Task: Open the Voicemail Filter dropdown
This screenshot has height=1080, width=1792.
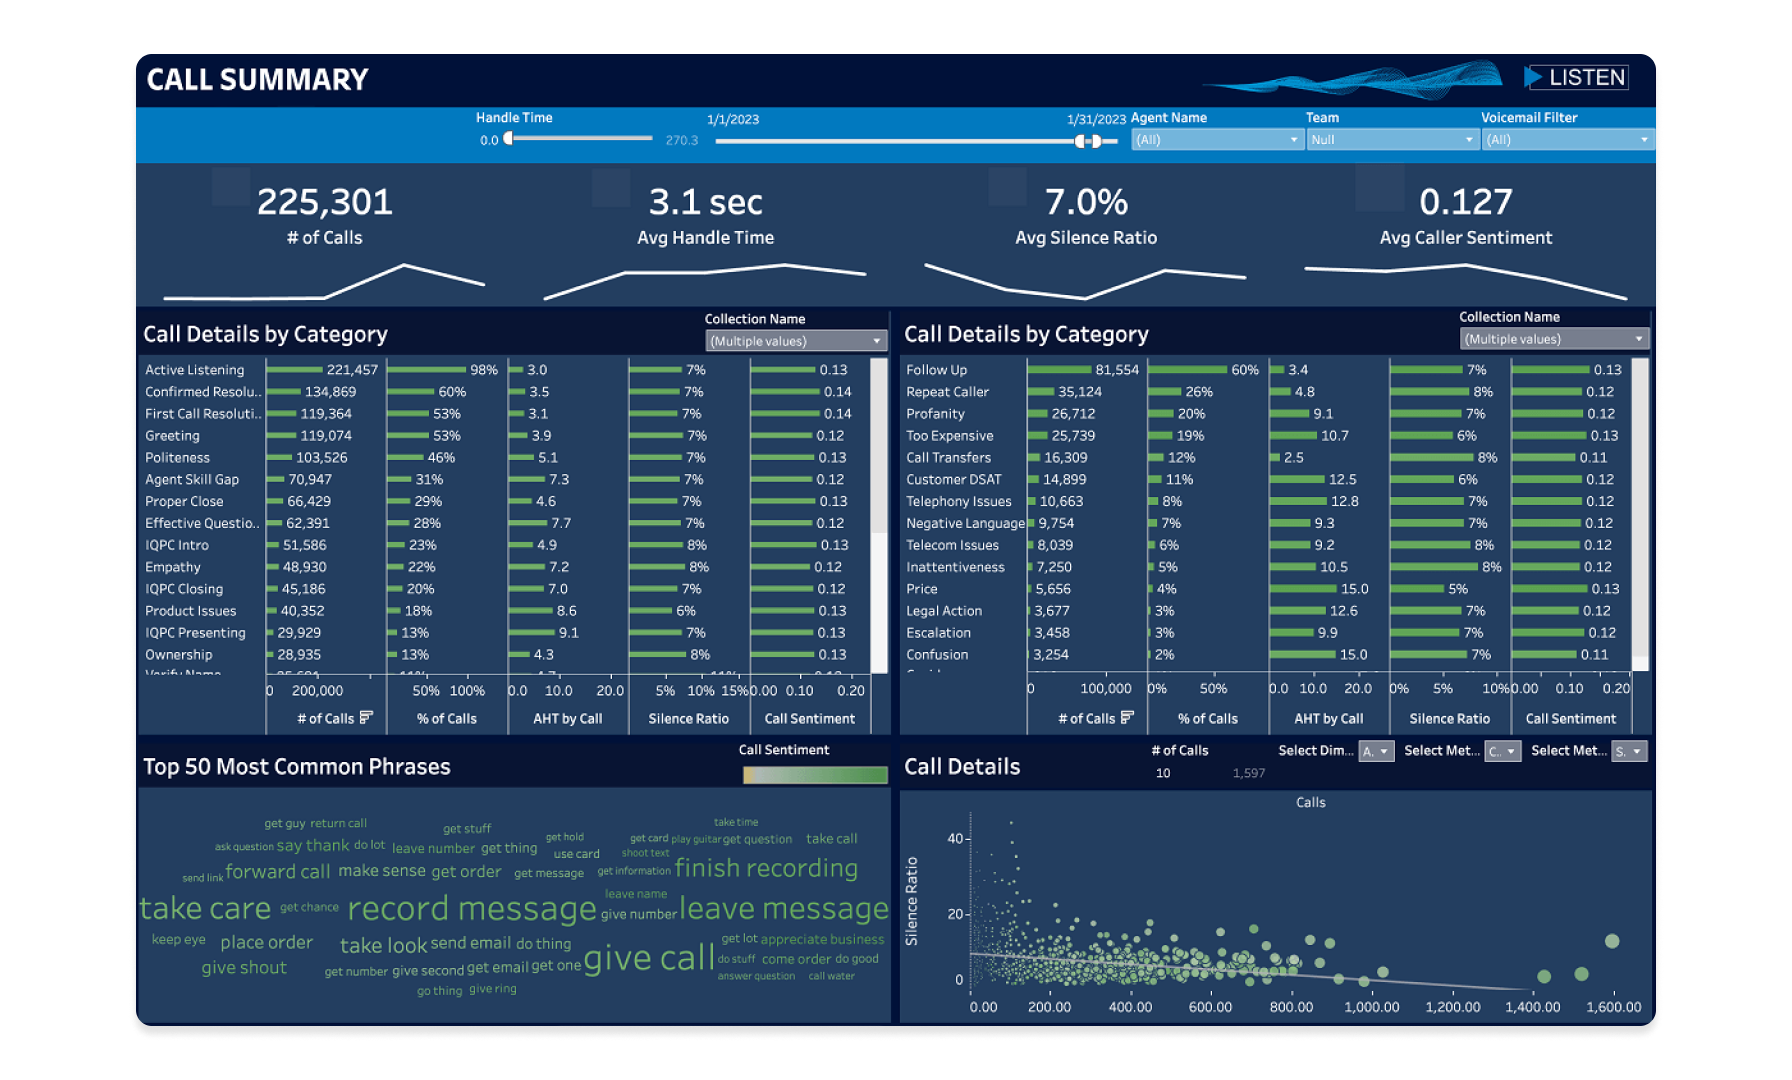Action: tap(1567, 140)
